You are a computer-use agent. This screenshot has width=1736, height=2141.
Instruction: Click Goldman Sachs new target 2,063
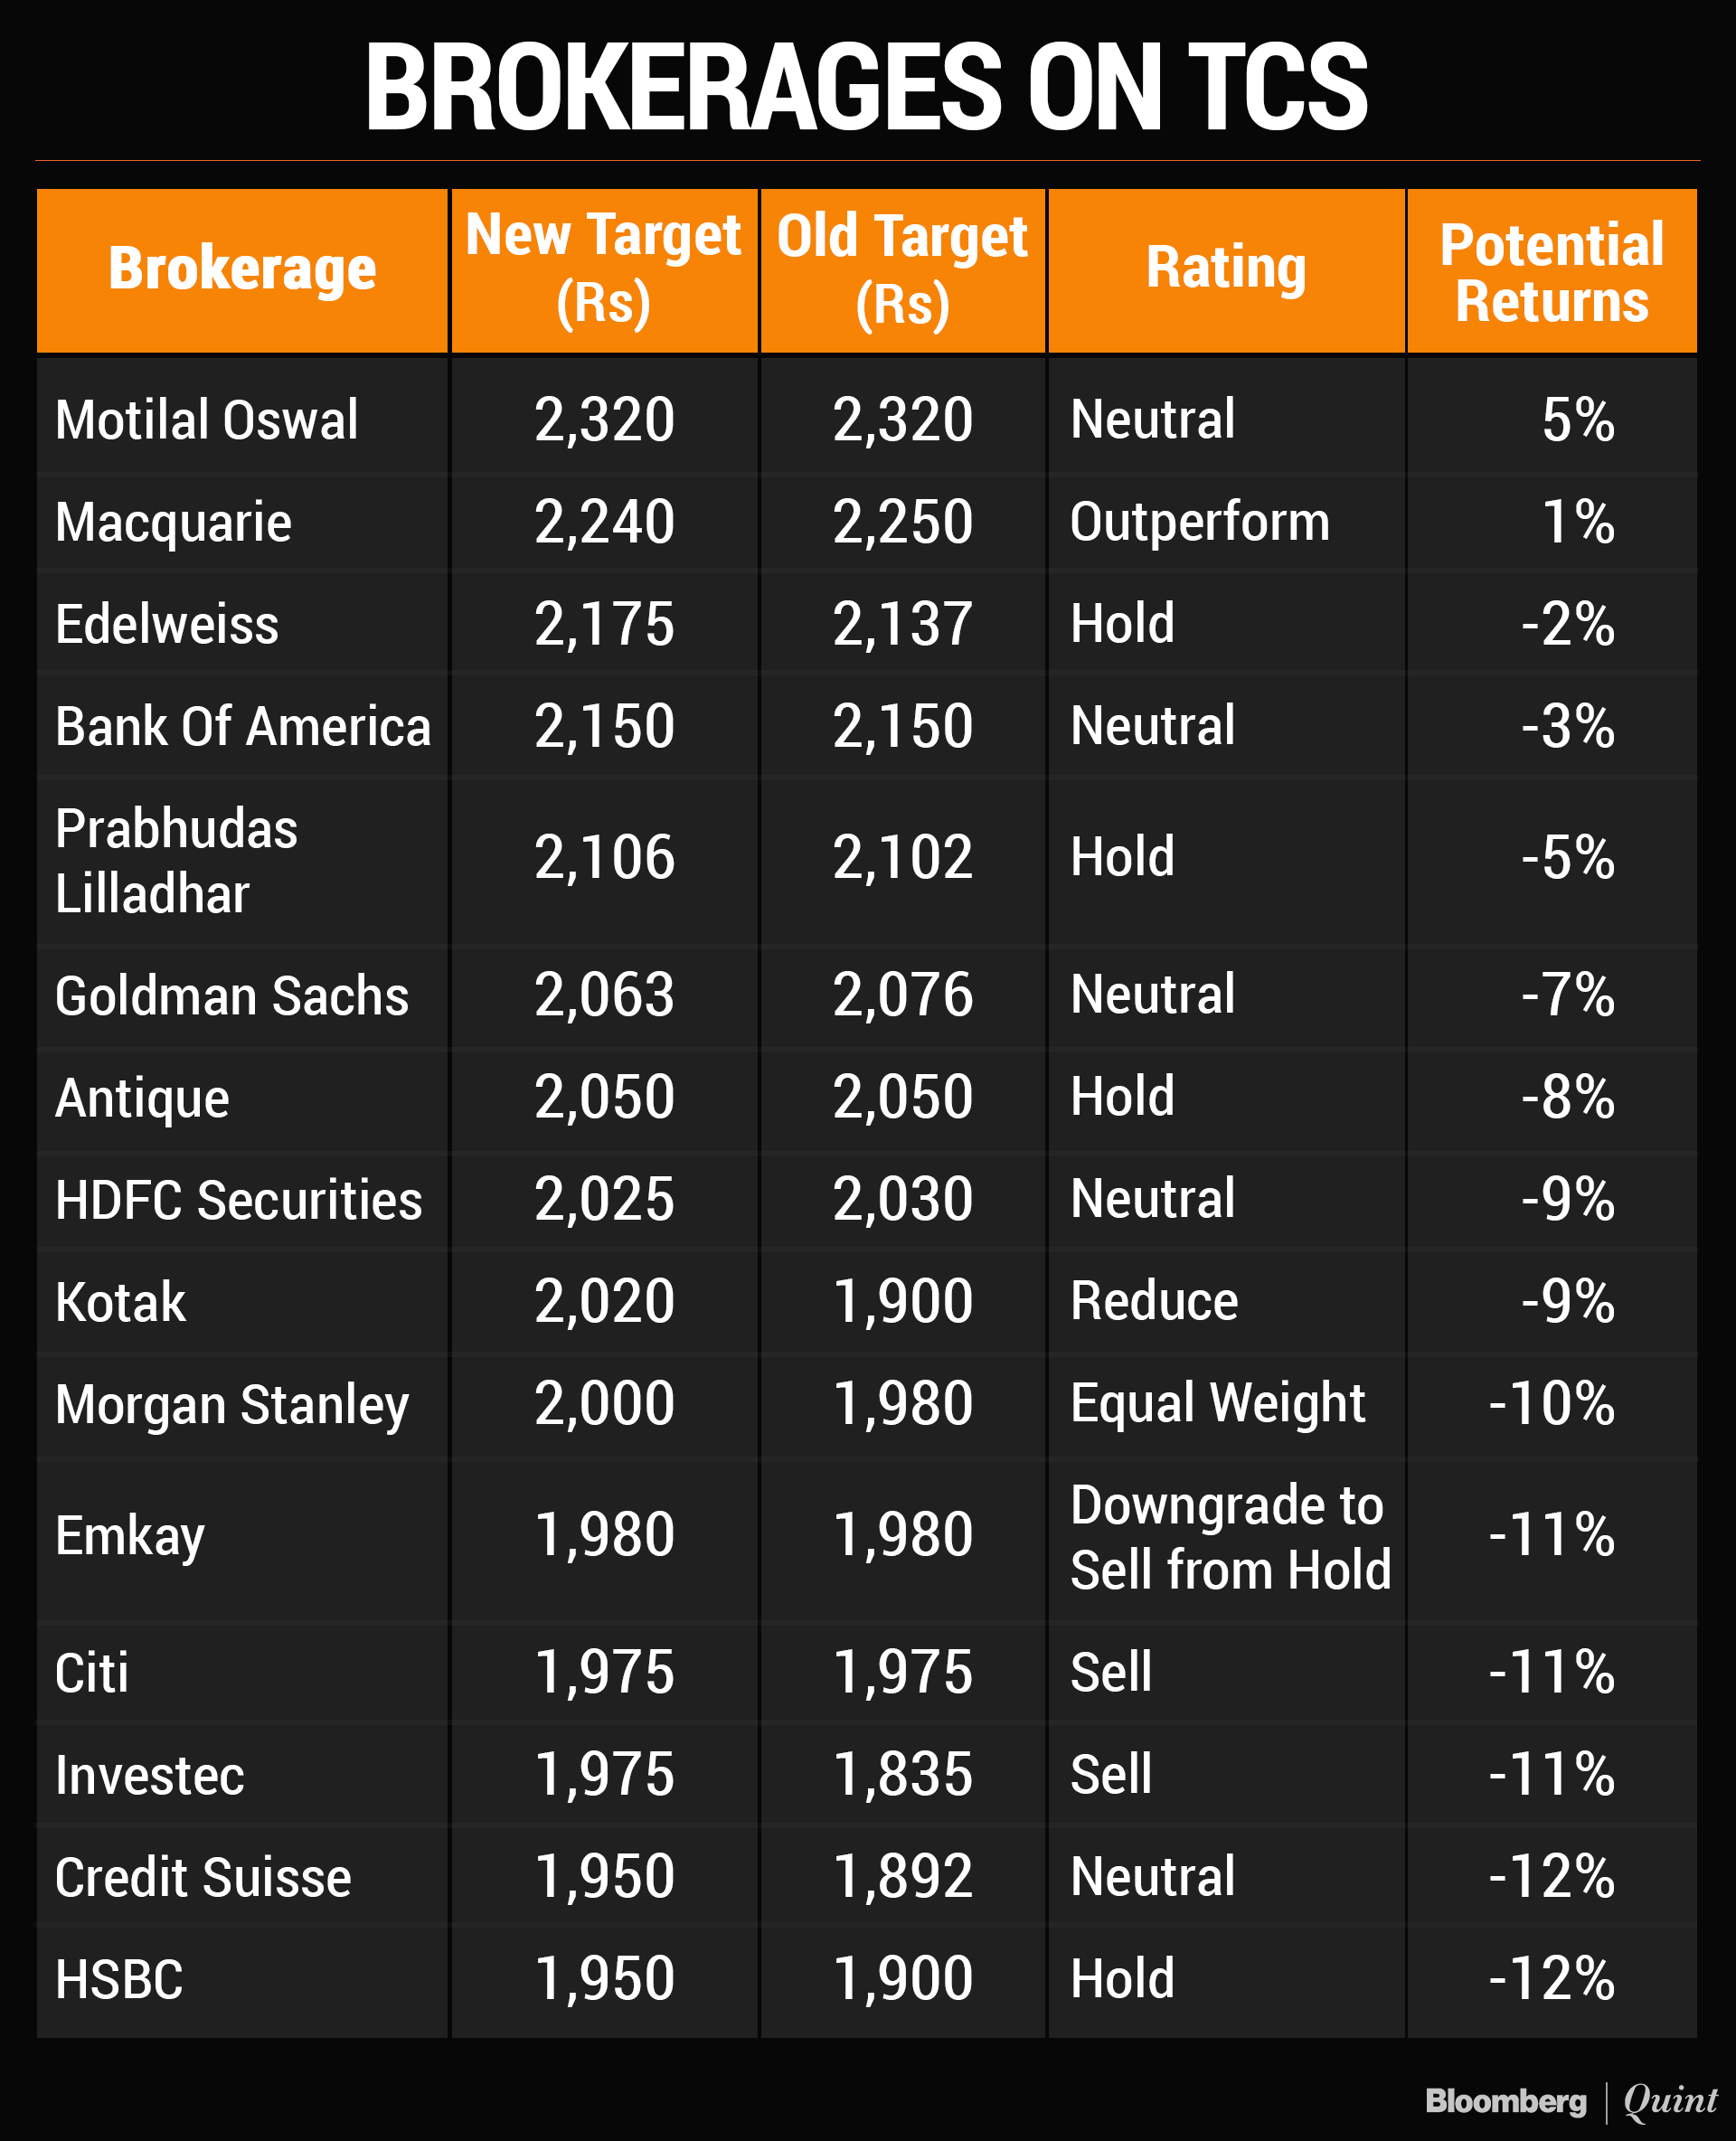604,996
